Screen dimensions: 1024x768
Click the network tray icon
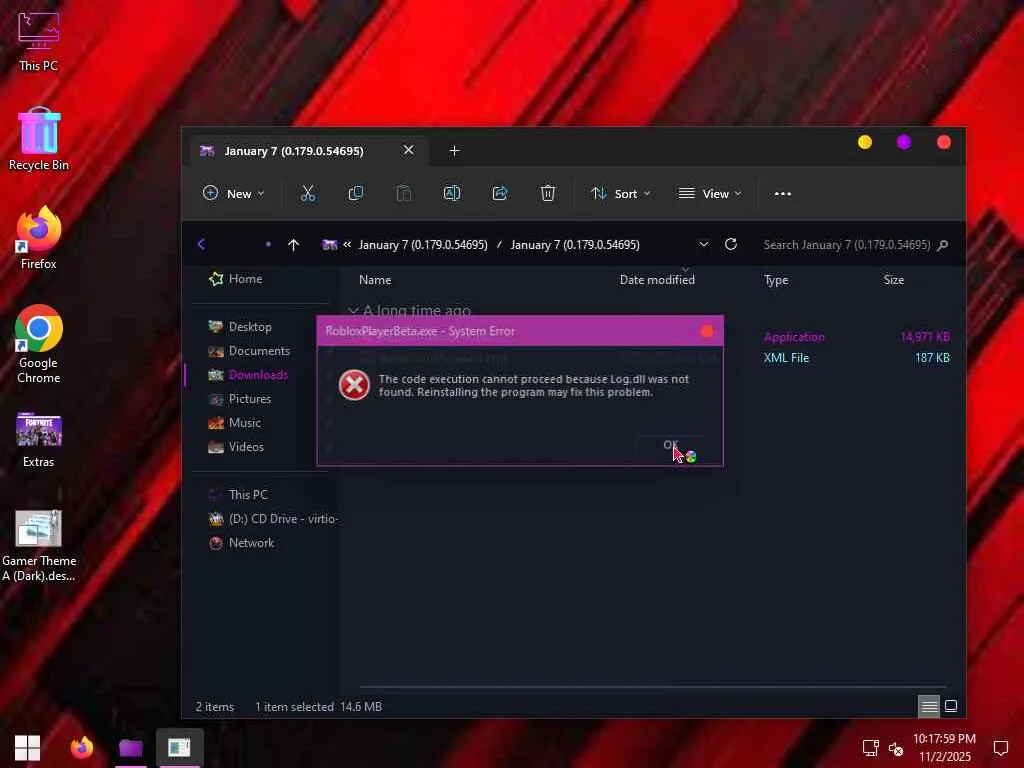point(871,748)
